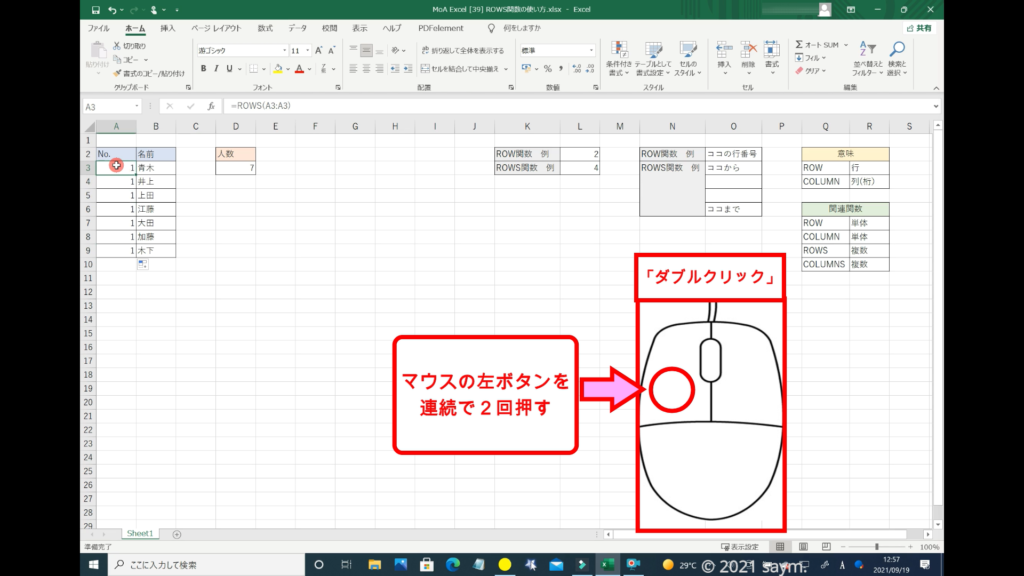Open the font name dropdown

[x=283, y=50]
